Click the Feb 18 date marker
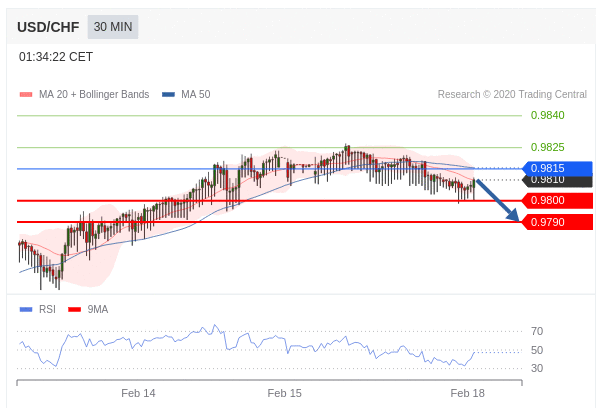Viewport: 601px width, 413px height. pos(467,393)
